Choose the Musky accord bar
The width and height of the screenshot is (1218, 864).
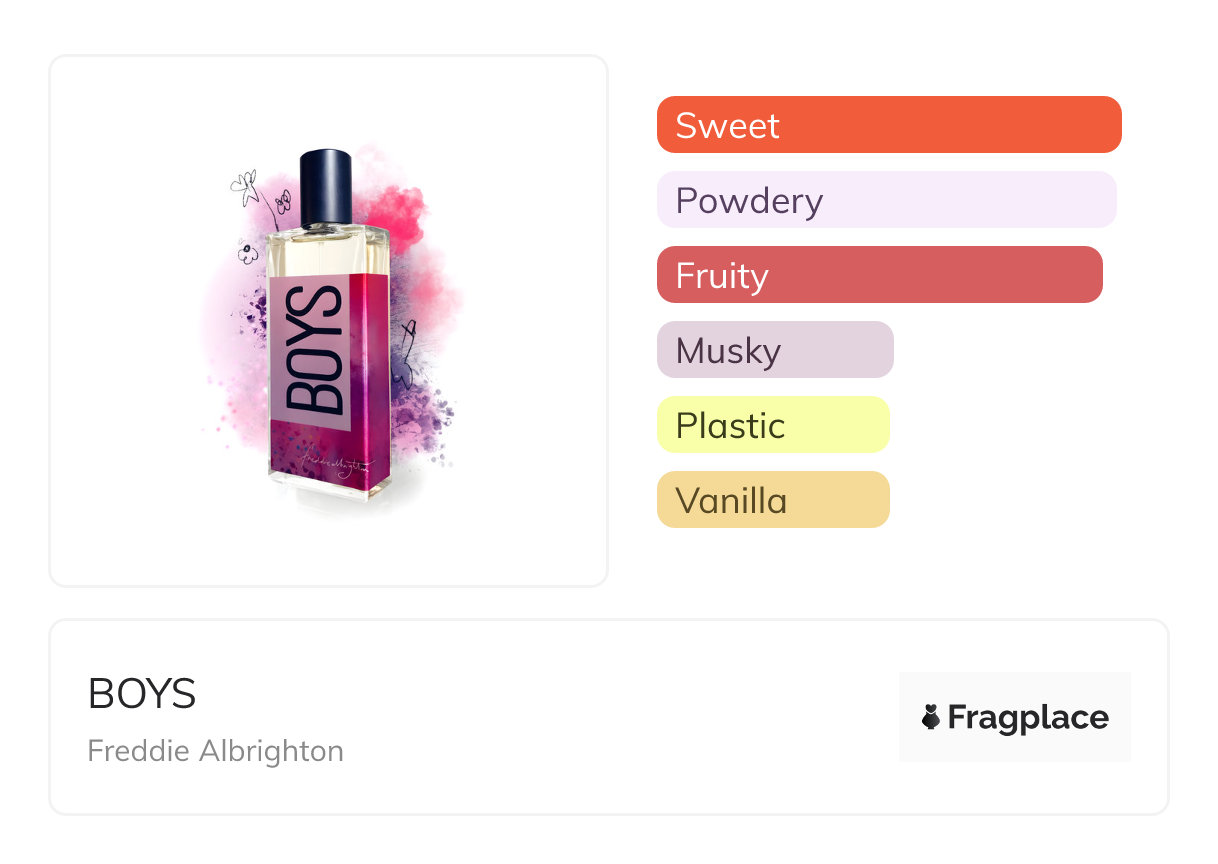click(774, 350)
